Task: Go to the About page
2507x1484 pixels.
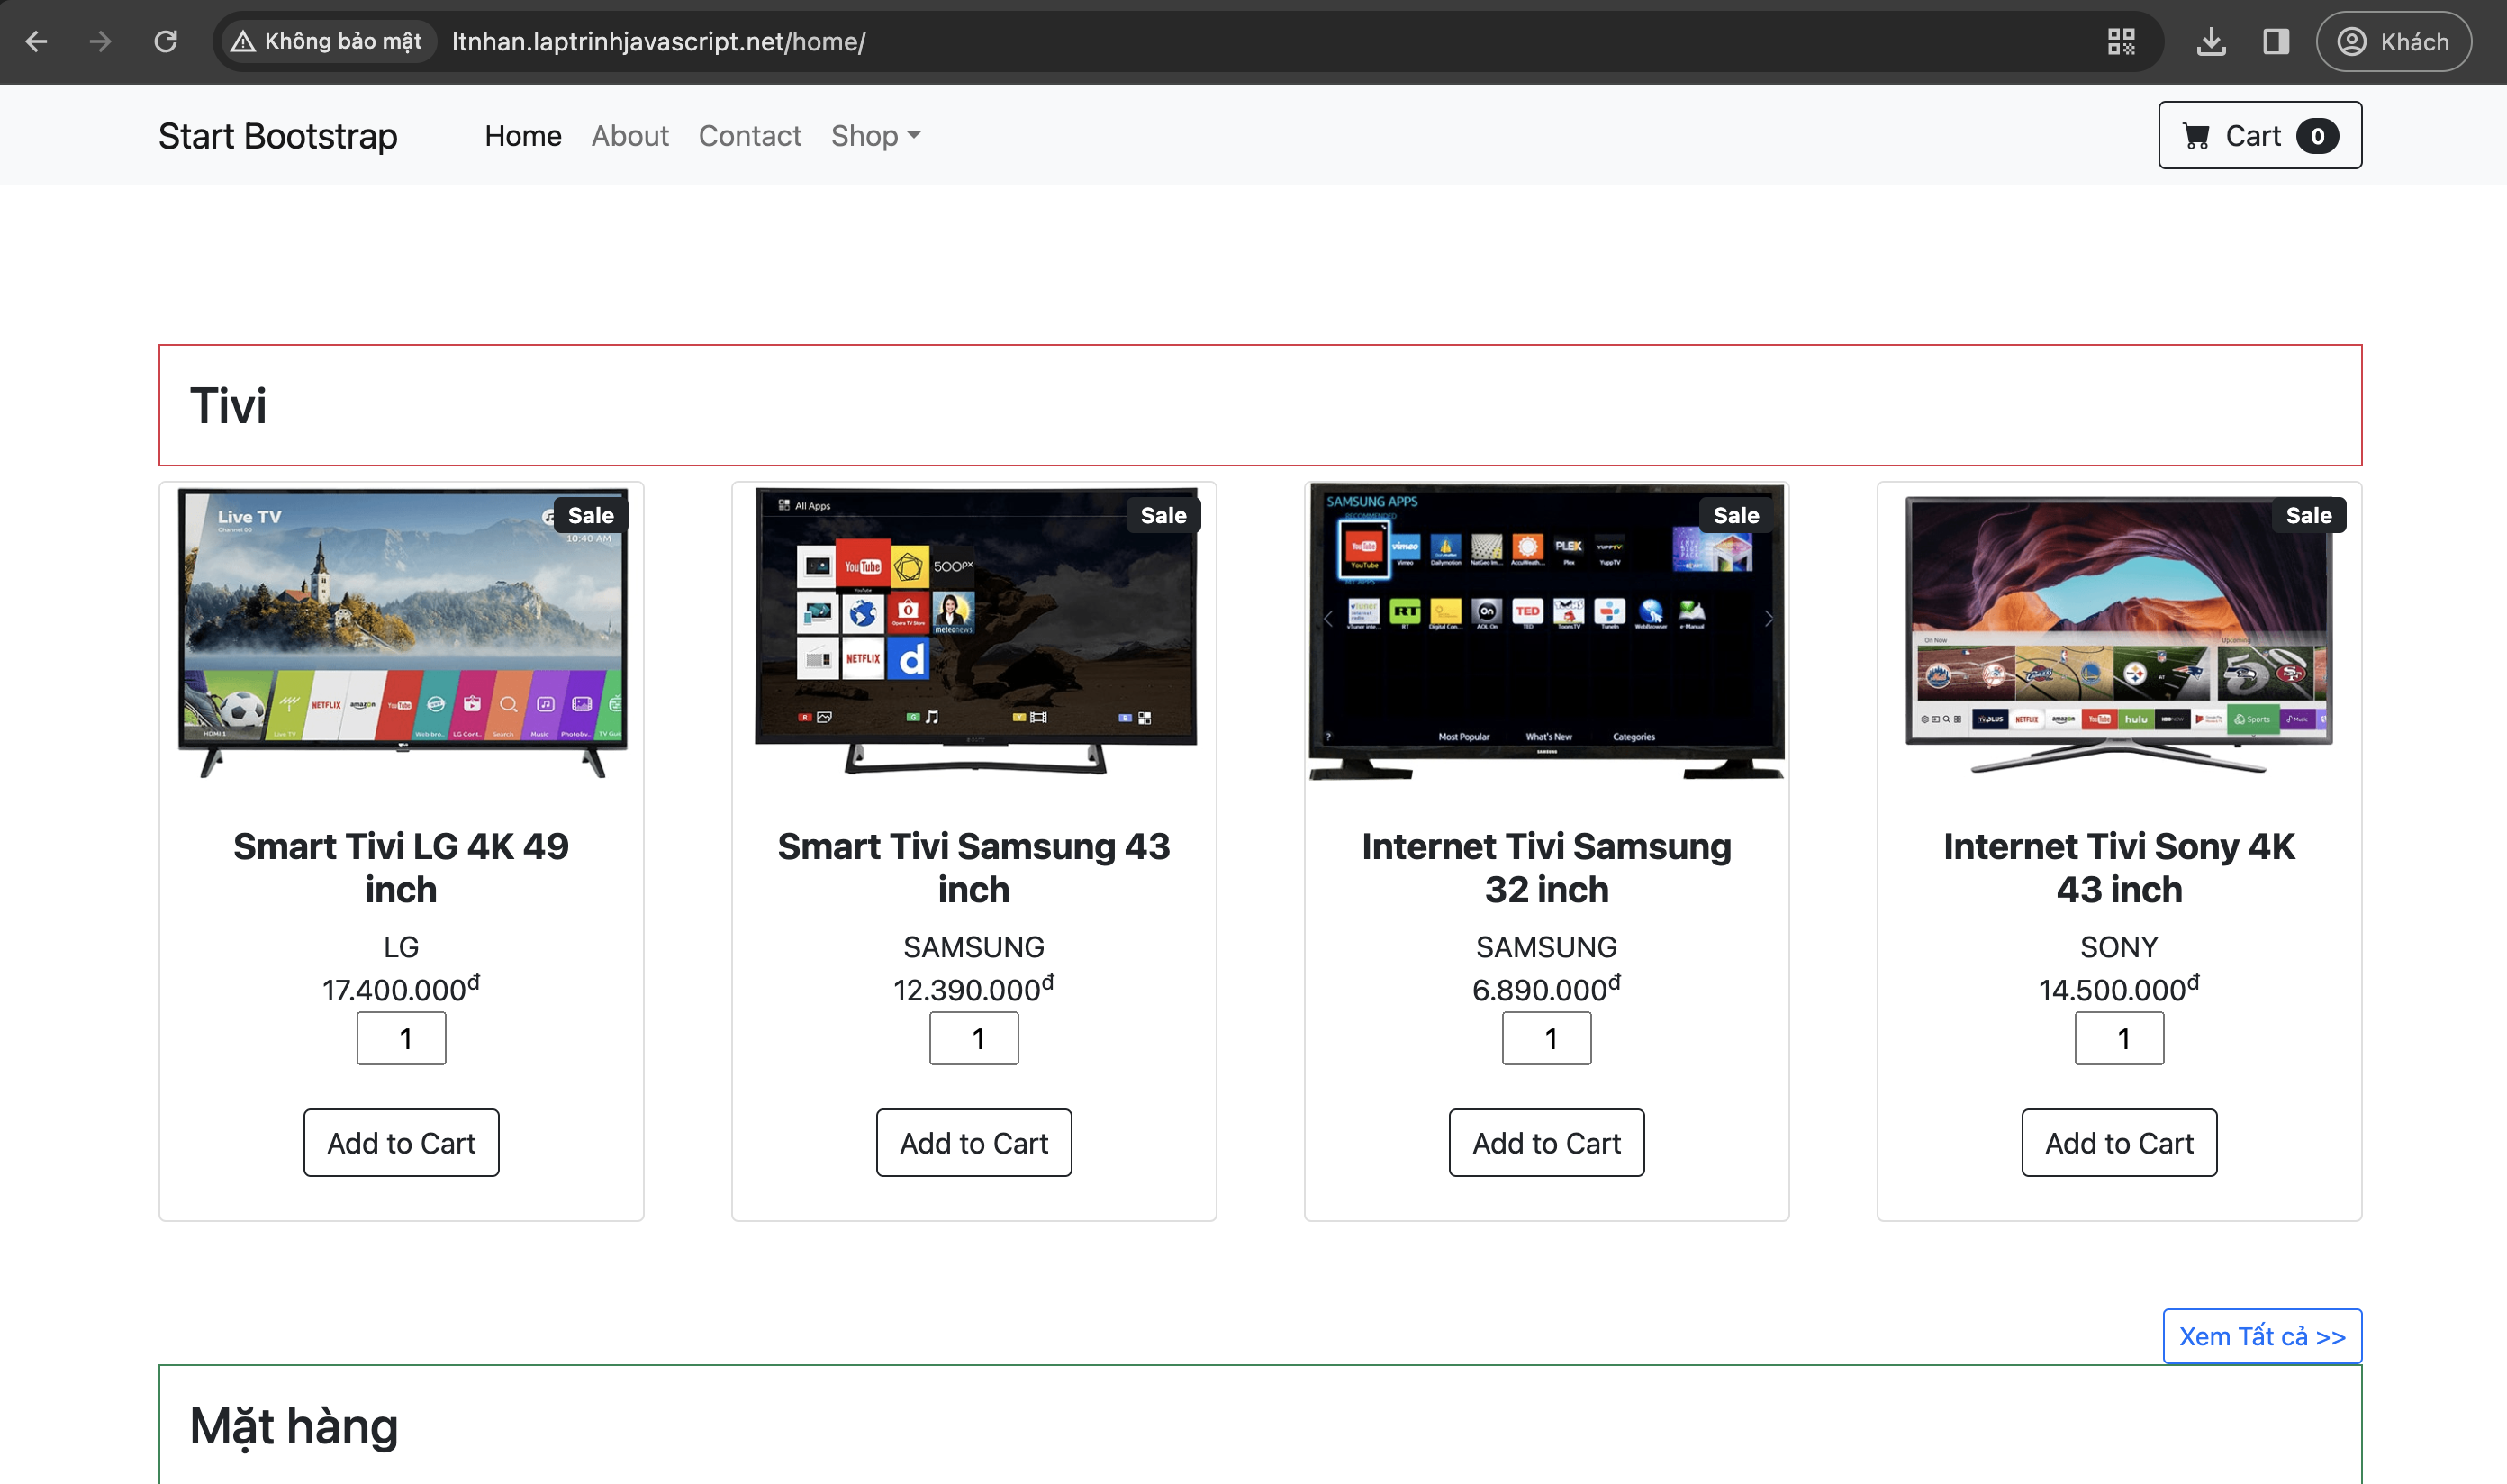Action: tap(629, 135)
